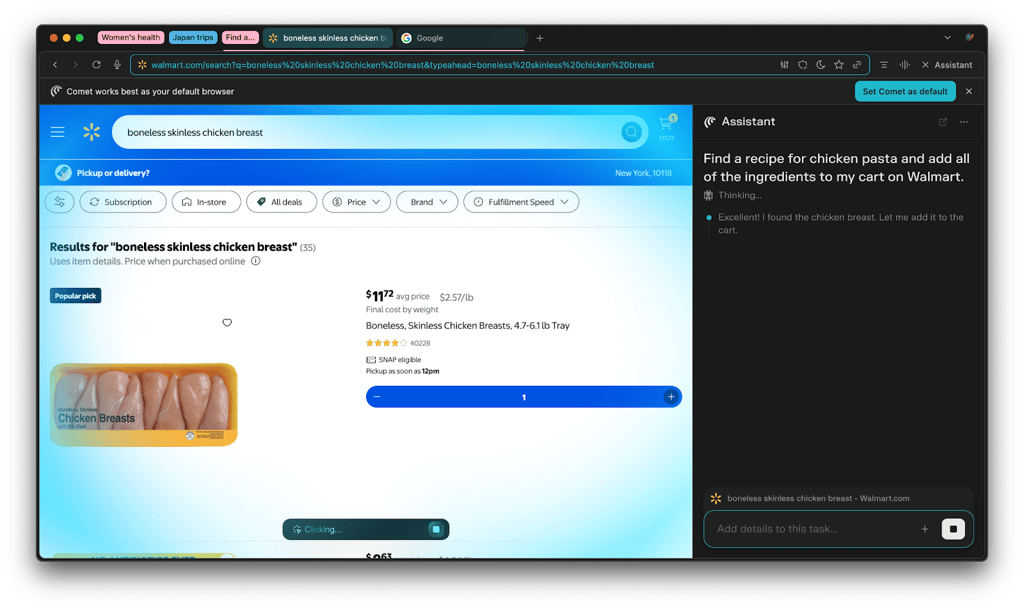Screen dimensions: 1024x609
Task: Dismiss the default browser banner
Action: point(969,91)
